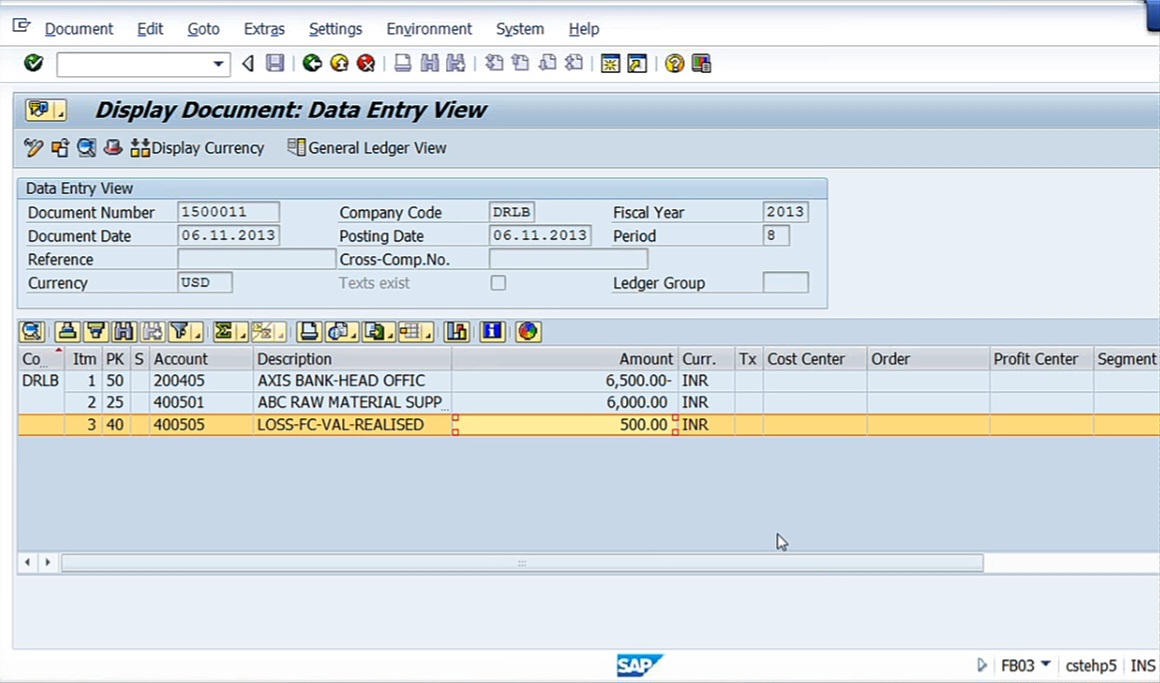Click the ALV Details magnifier icon
Screen dimensions: 1160x683
click(x=32, y=332)
